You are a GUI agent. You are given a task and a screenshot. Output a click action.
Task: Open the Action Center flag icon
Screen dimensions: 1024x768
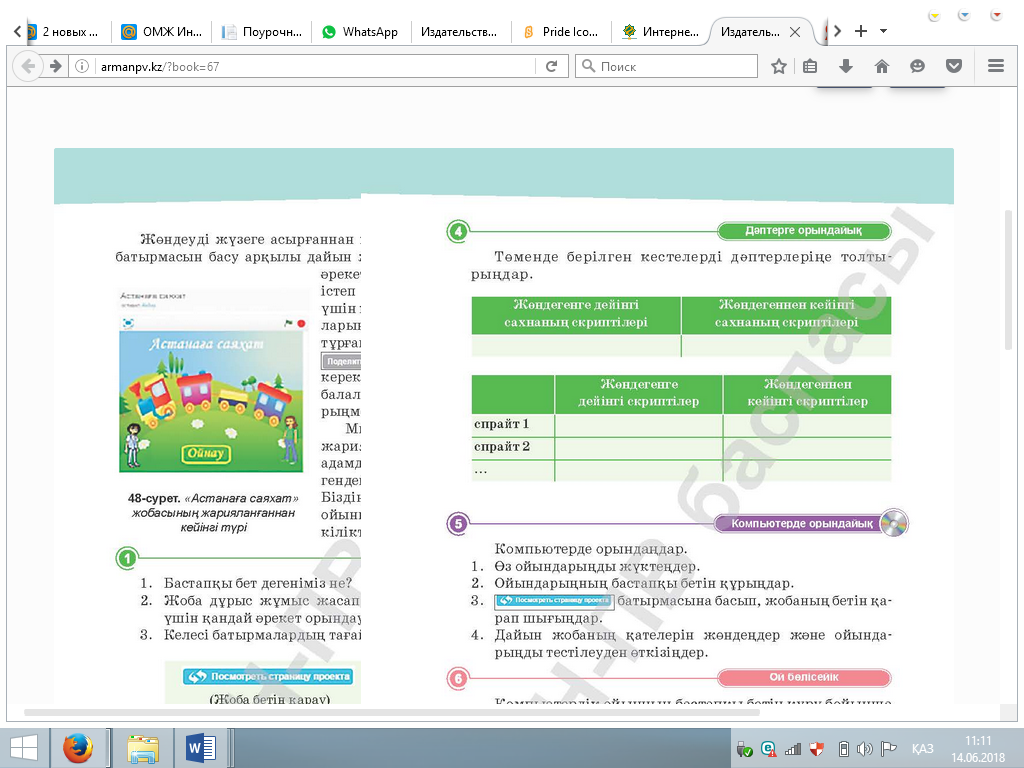pos(888,749)
